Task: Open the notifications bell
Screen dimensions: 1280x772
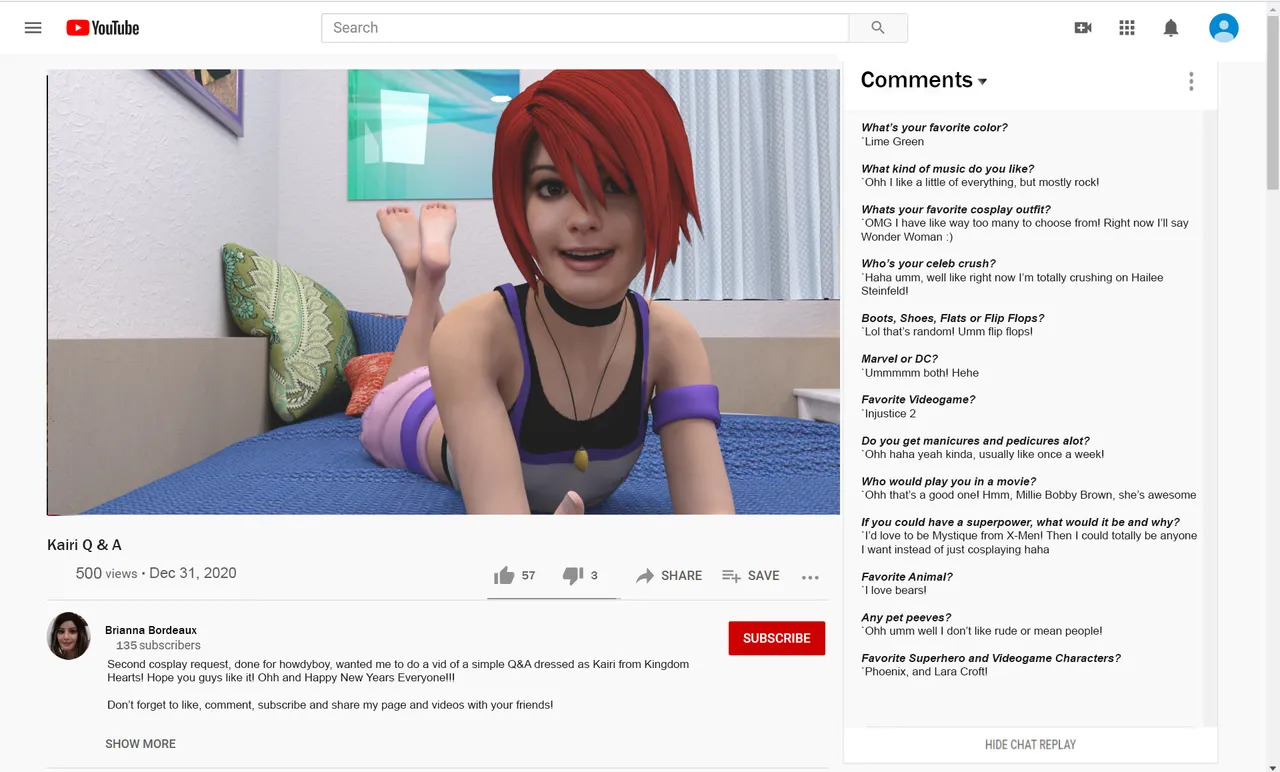Action: coord(1171,28)
